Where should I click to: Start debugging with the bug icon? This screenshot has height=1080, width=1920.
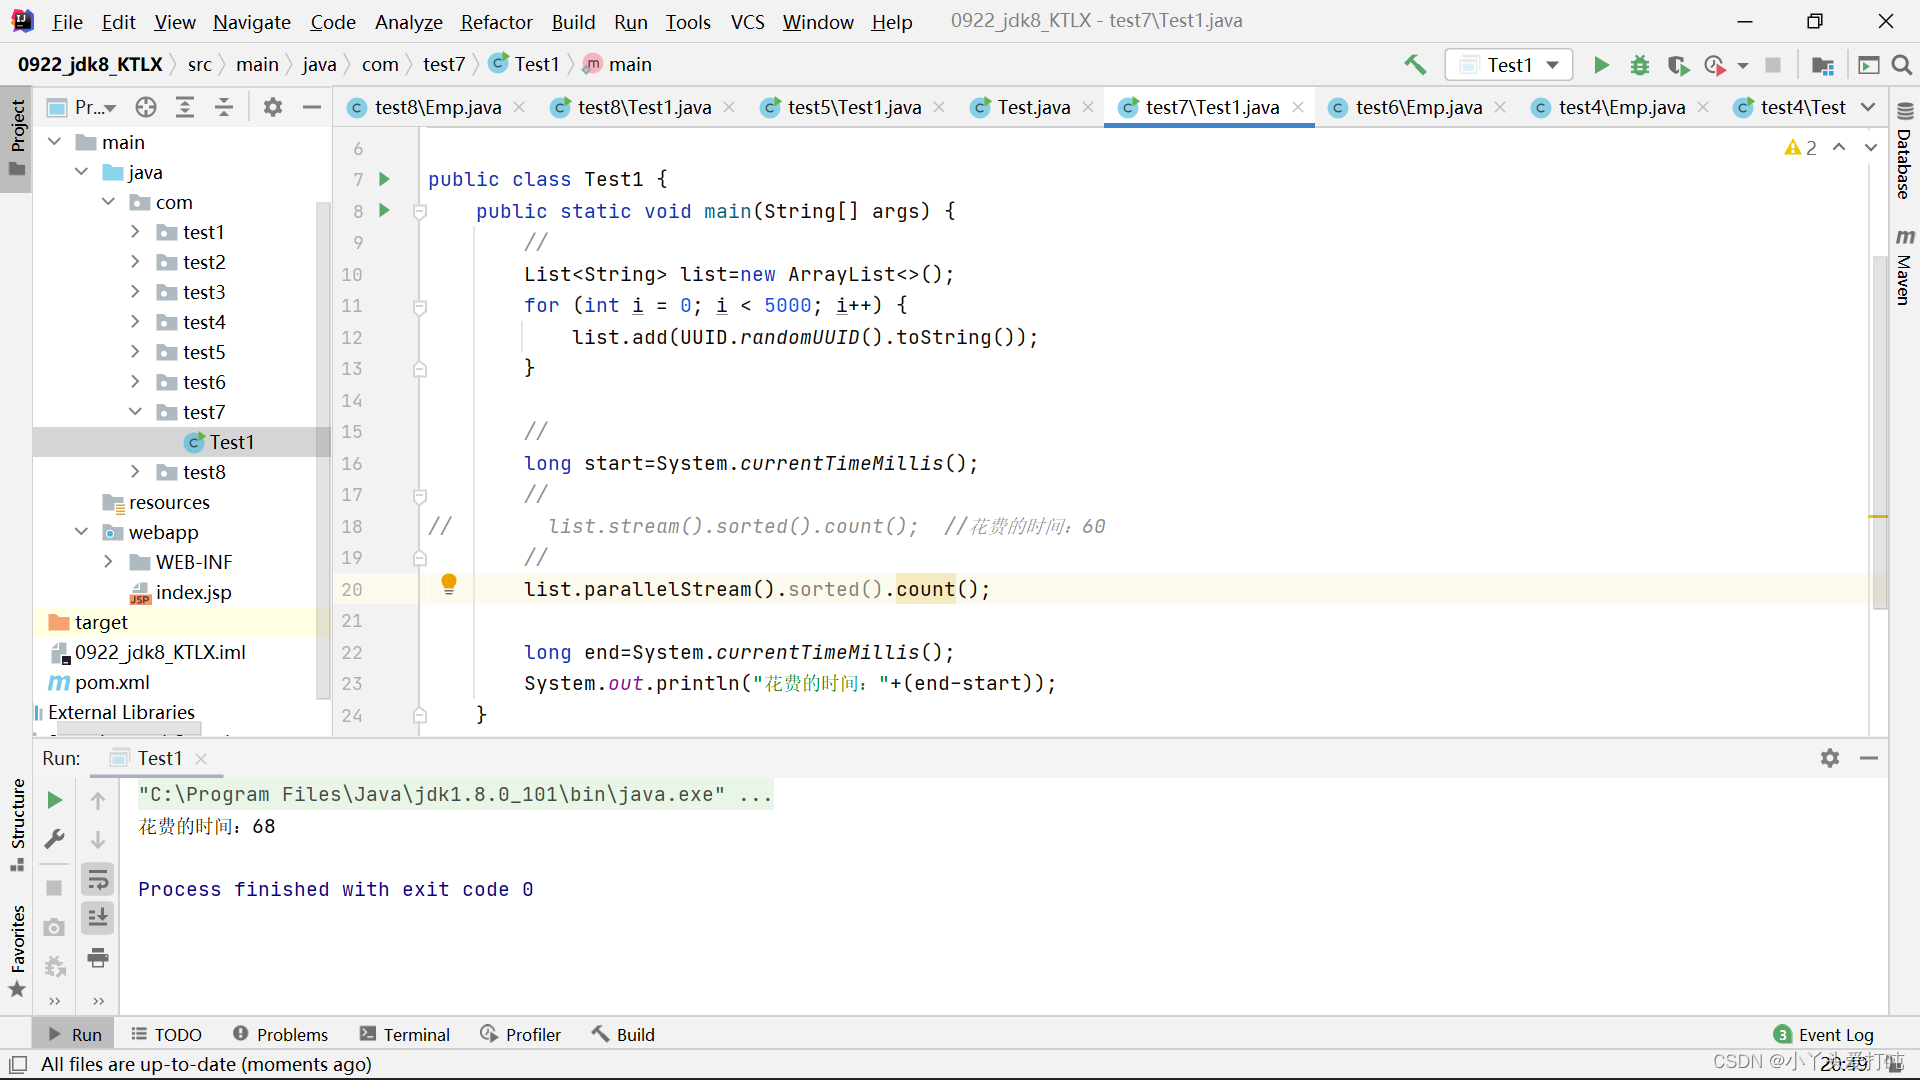point(1640,65)
